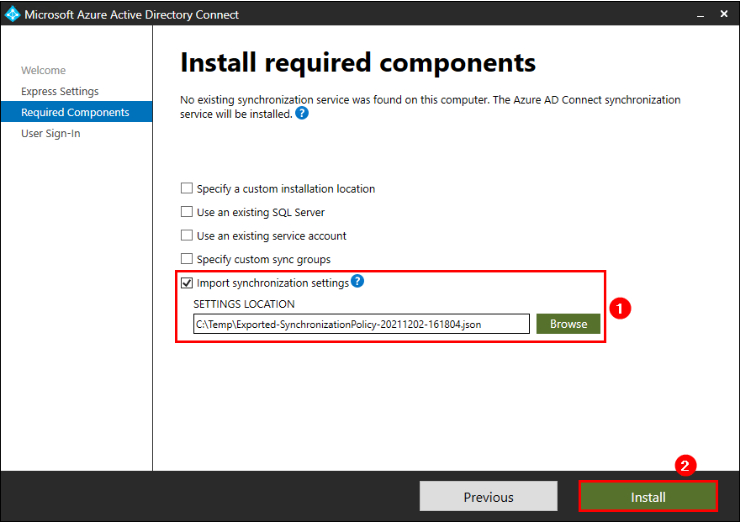Screen dimensions: 740x522
Task: Select Required Components step
Action: (76, 112)
